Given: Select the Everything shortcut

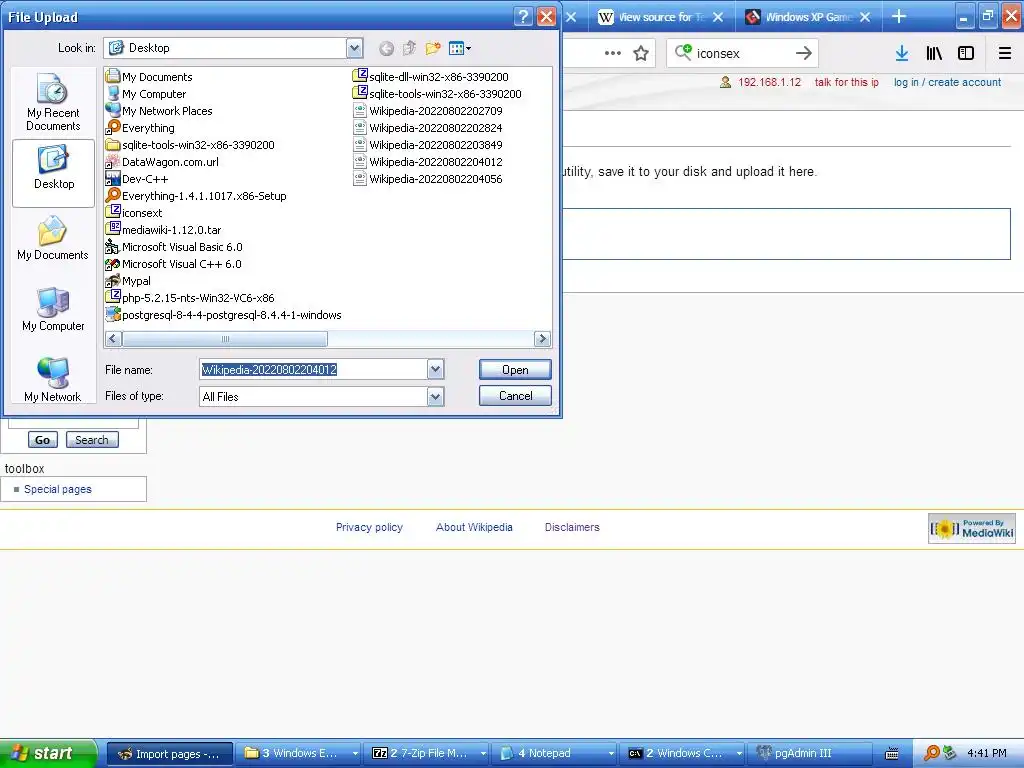Looking at the screenshot, I should (x=140, y=128).
